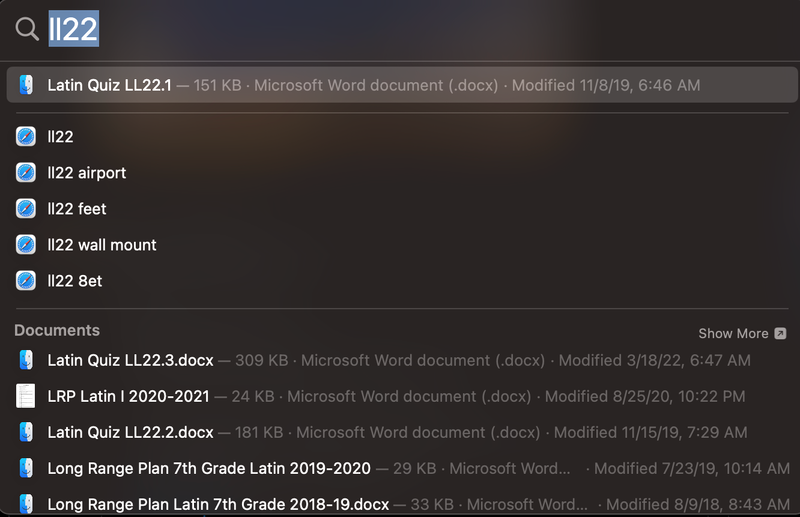This screenshot has width=800, height=517.
Task: Click 'Modified 3/18/22, 6:47 AM' text
Action: [655, 360]
